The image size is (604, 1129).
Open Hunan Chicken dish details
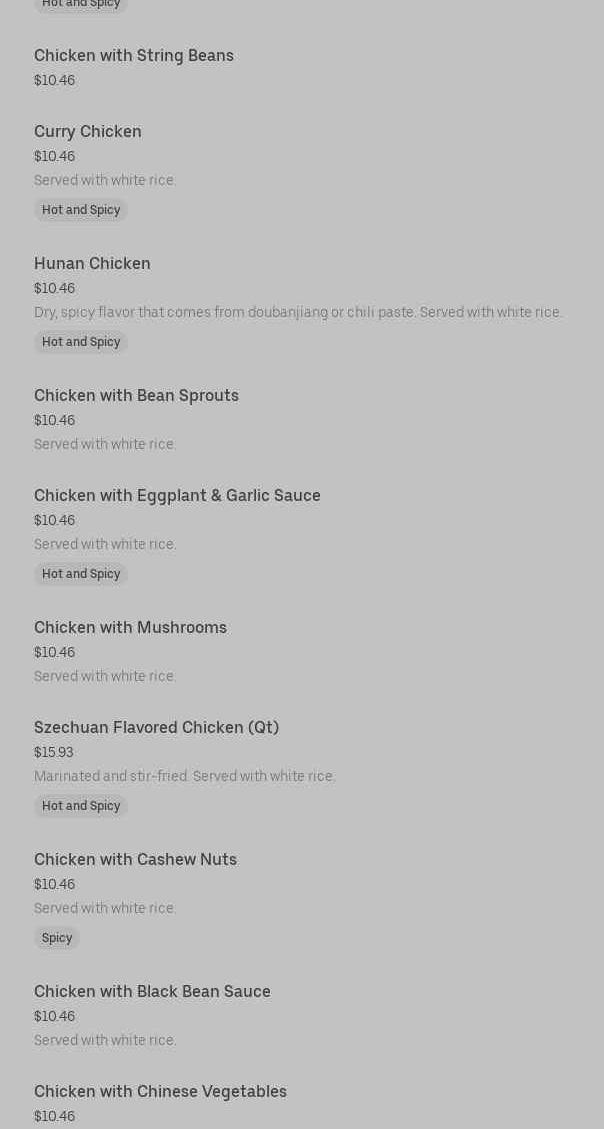[x=92, y=264]
